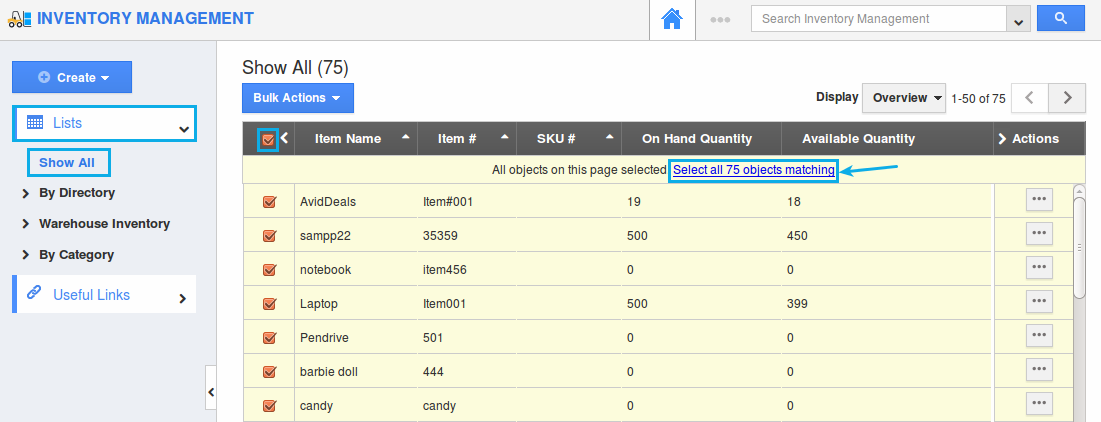Uncheck the sampp22 row checkbox
The image size is (1101, 422).
point(268,236)
